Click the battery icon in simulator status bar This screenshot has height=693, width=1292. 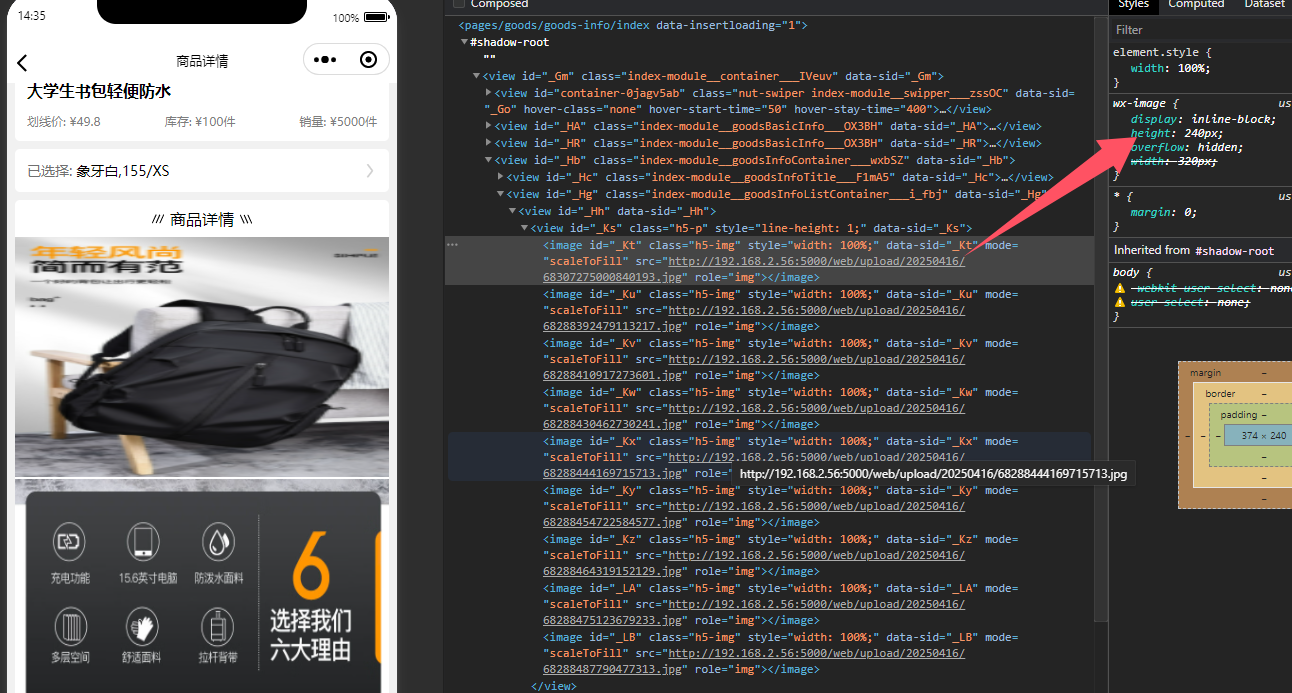click(375, 17)
